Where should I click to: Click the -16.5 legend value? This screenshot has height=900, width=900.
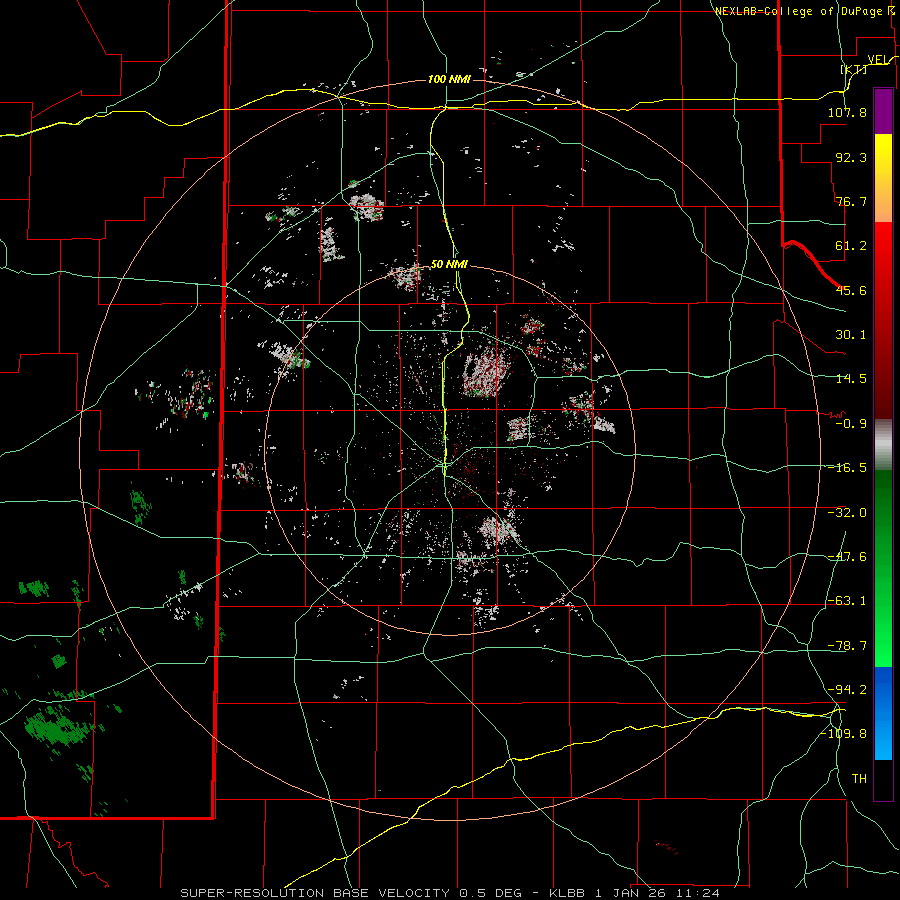(847, 468)
